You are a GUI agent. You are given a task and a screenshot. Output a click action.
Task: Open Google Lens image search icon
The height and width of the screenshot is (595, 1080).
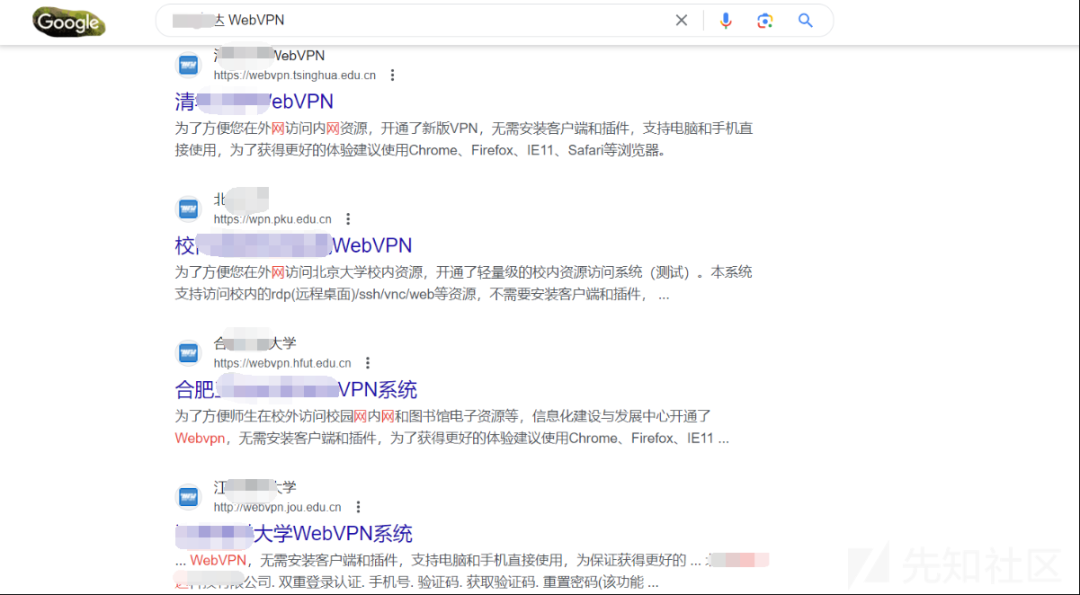tap(765, 21)
